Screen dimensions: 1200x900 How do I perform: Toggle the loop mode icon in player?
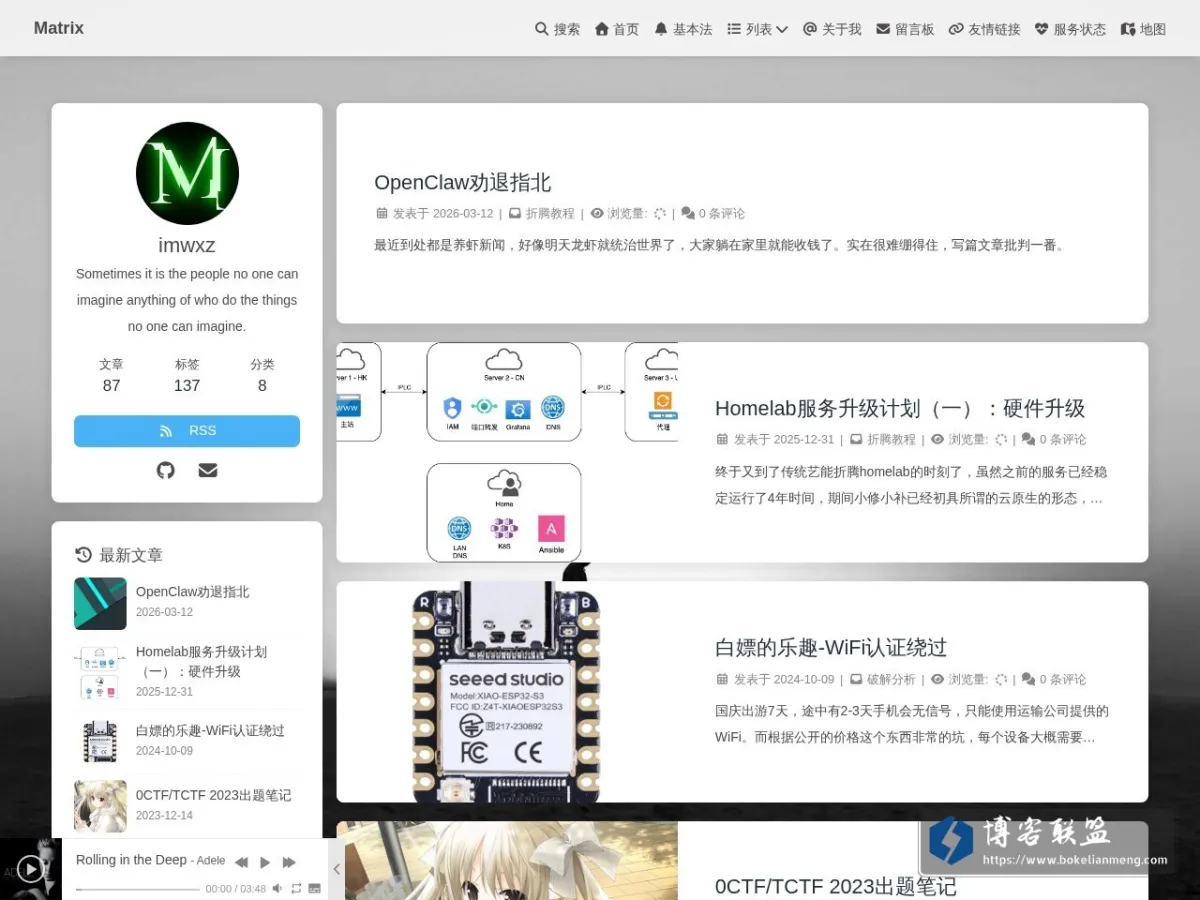pos(296,888)
